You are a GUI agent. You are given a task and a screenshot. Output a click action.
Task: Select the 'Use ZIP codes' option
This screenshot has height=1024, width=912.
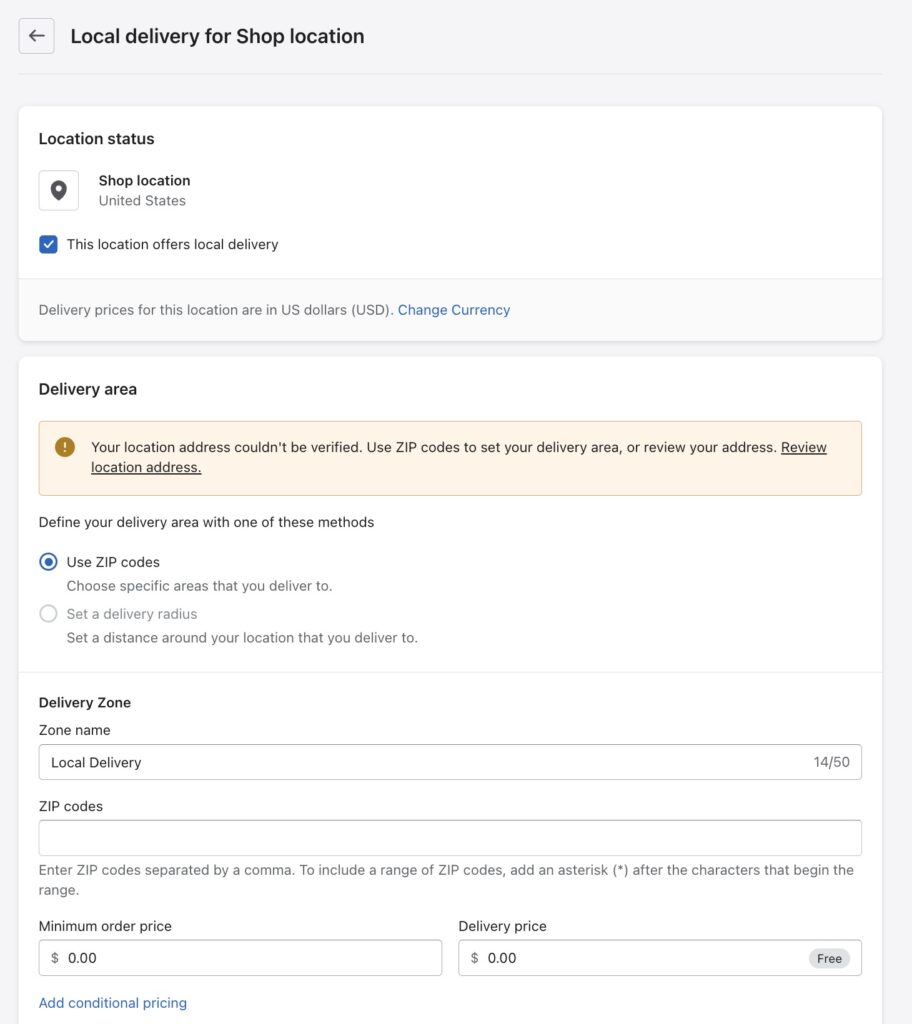tap(48, 562)
